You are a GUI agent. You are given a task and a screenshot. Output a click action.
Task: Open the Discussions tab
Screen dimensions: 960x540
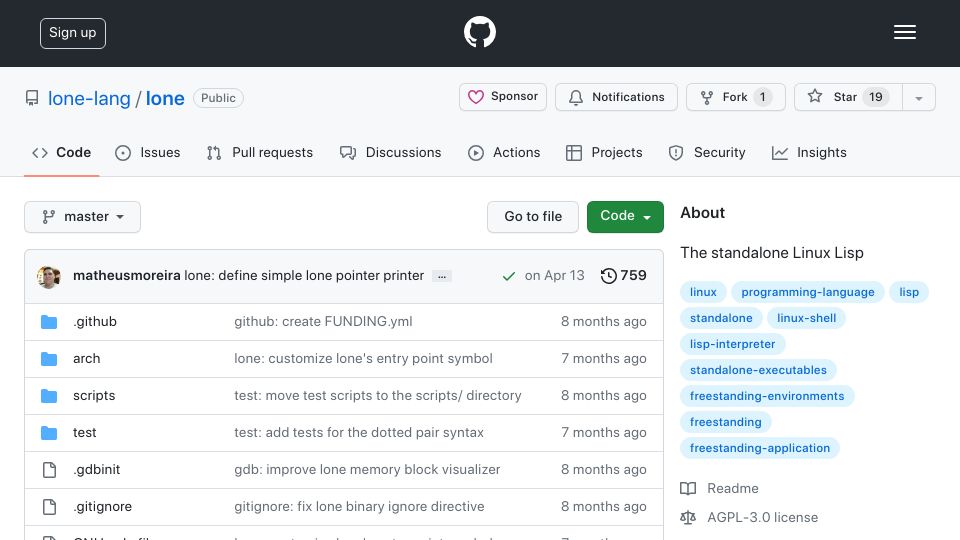391,152
